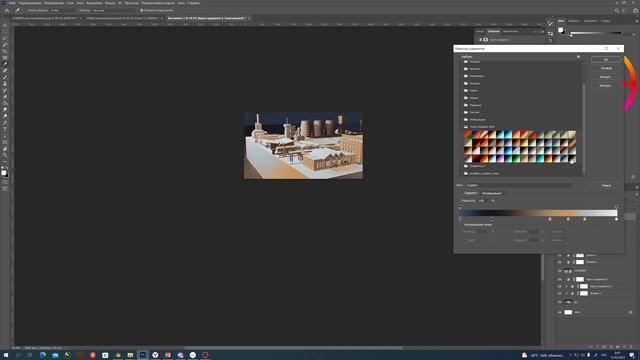
Task: Hide the Фон layer
Action: click(560, 312)
